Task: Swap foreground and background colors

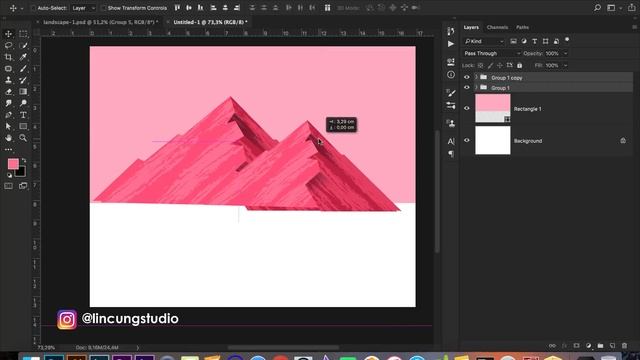Action: 24,160
